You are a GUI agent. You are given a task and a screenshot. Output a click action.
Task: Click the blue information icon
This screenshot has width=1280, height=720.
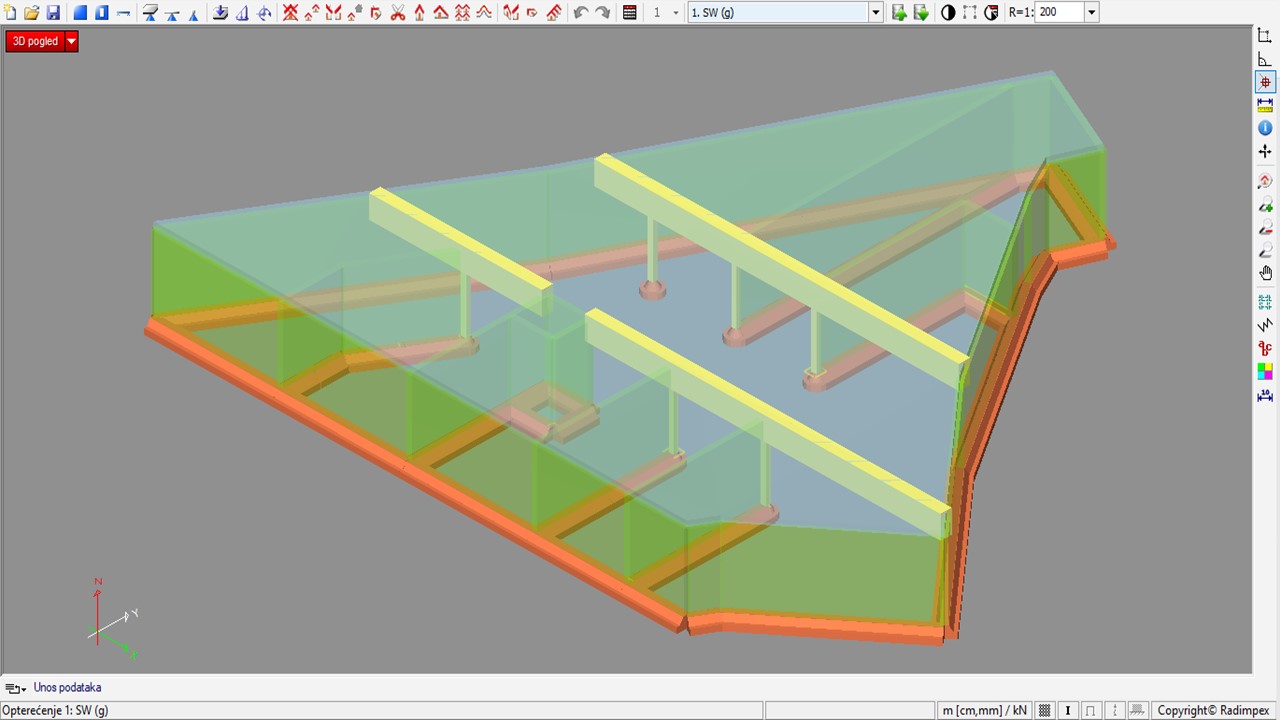point(1265,128)
